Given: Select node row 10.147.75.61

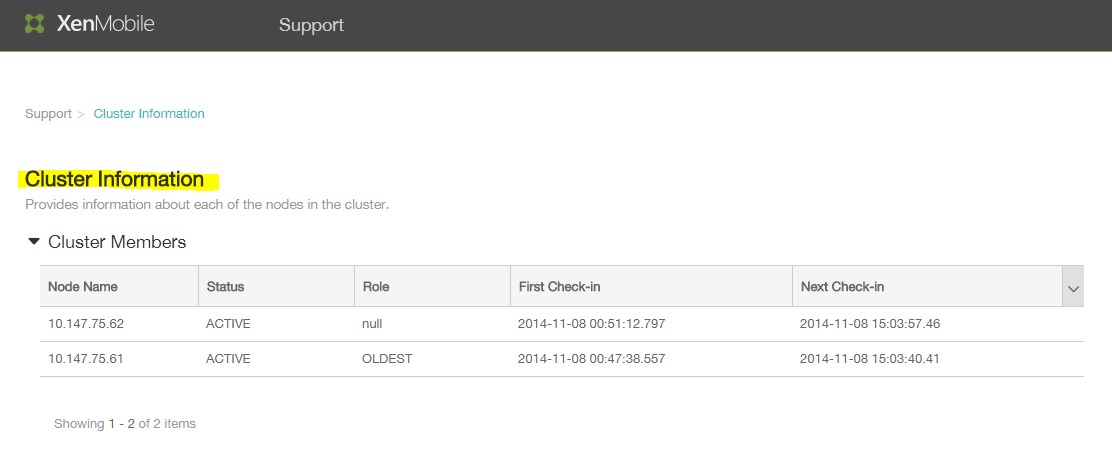Looking at the screenshot, I should click(x=86, y=359).
